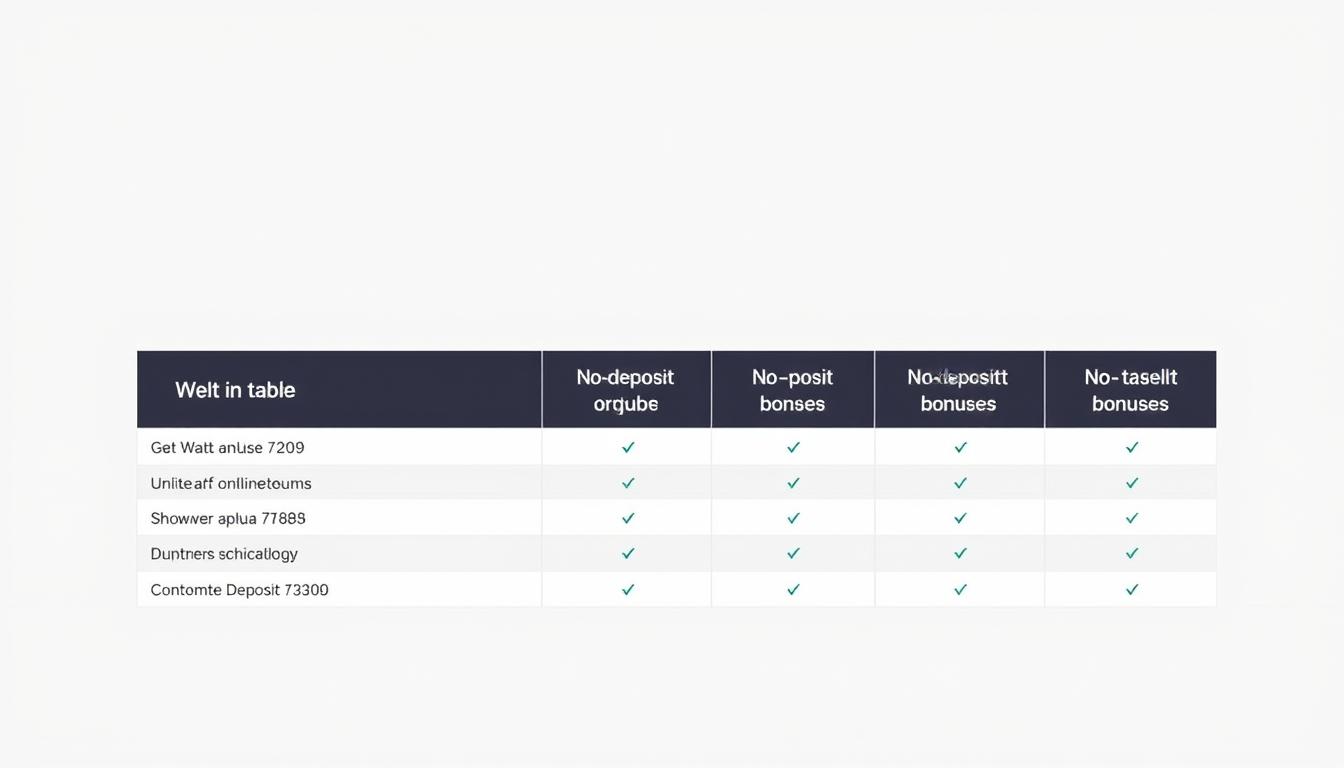
Task: Click the Unliteaff onllinetoums row label
Action: coord(231,483)
